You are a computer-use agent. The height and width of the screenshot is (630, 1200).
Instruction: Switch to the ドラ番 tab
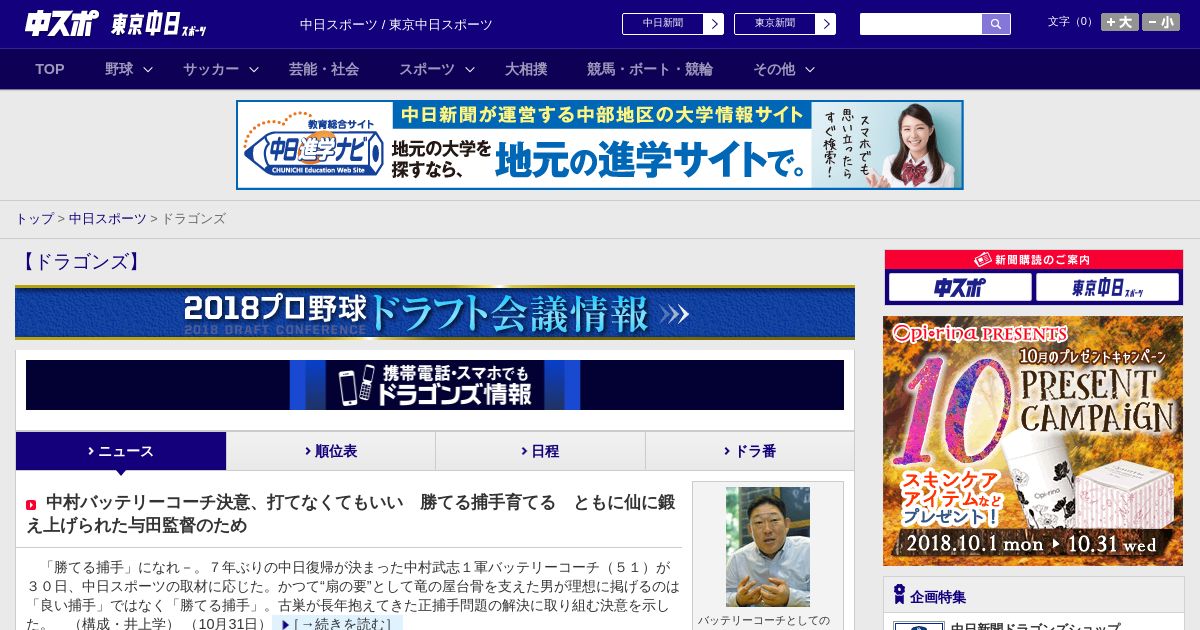750,451
